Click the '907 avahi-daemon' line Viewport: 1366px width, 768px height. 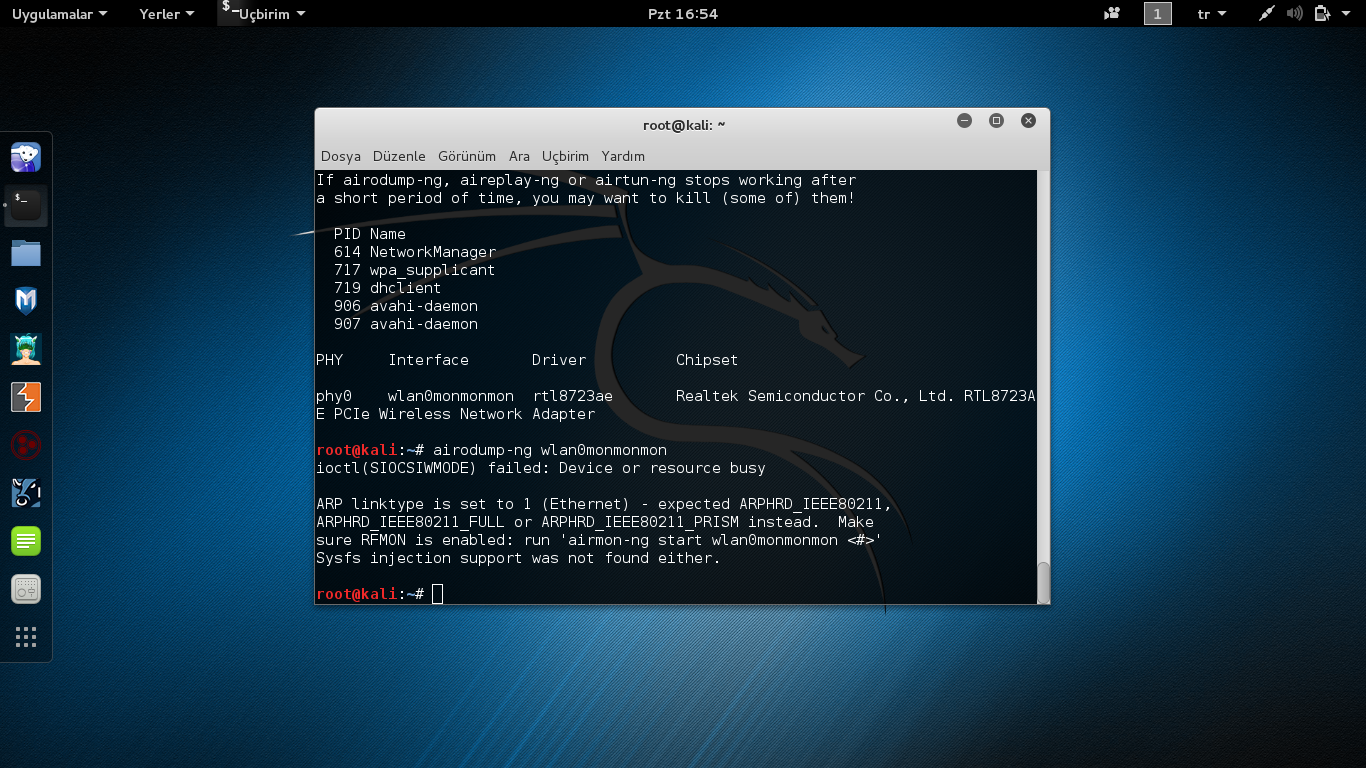coord(406,324)
